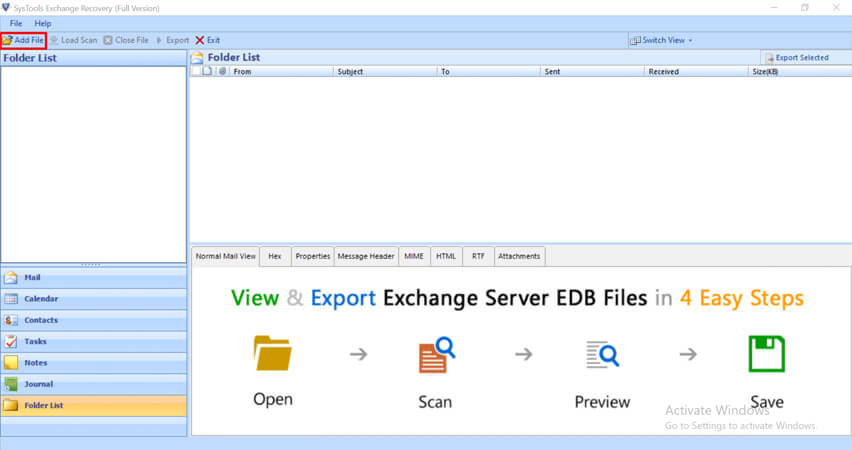Click the navigation pane splitter grip dots
This screenshot has width=852, height=450.
tap(91, 265)
